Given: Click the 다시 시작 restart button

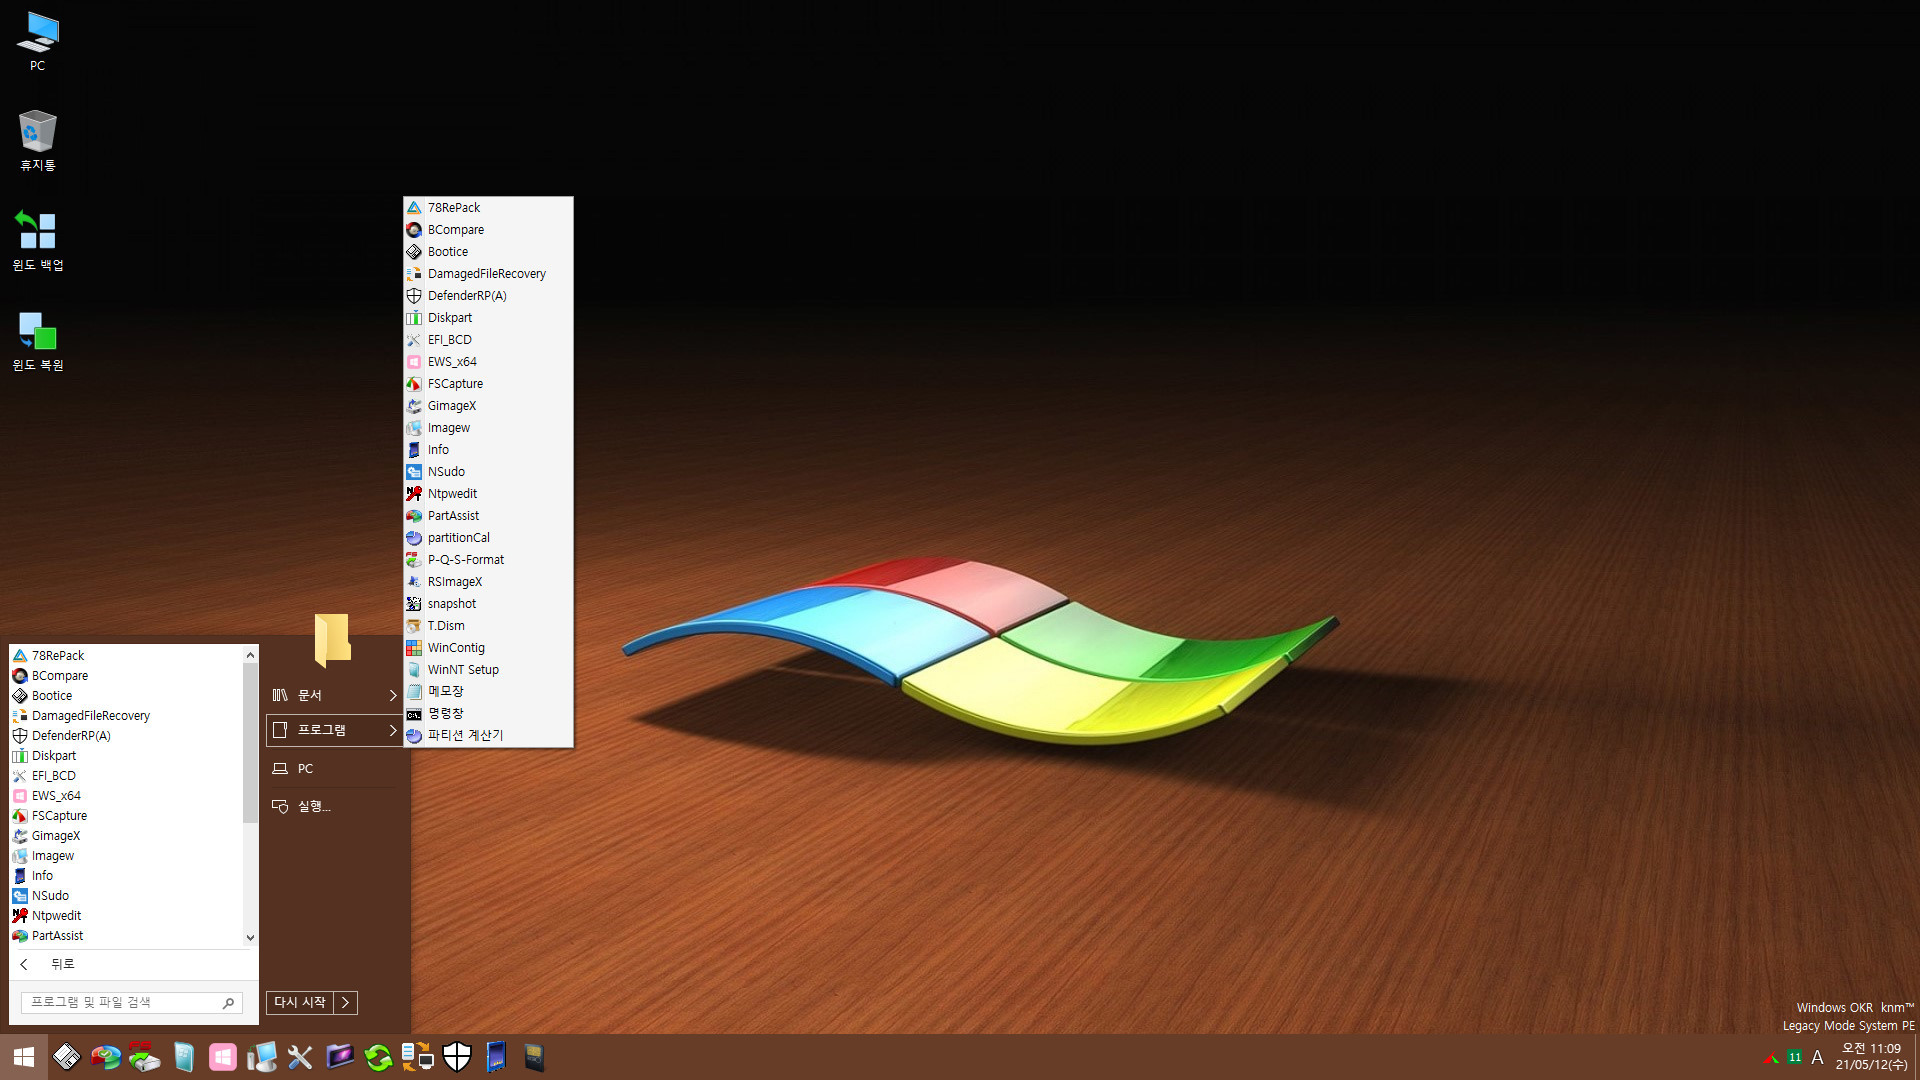Looking at the screenshot, I should click(300, 1002).
